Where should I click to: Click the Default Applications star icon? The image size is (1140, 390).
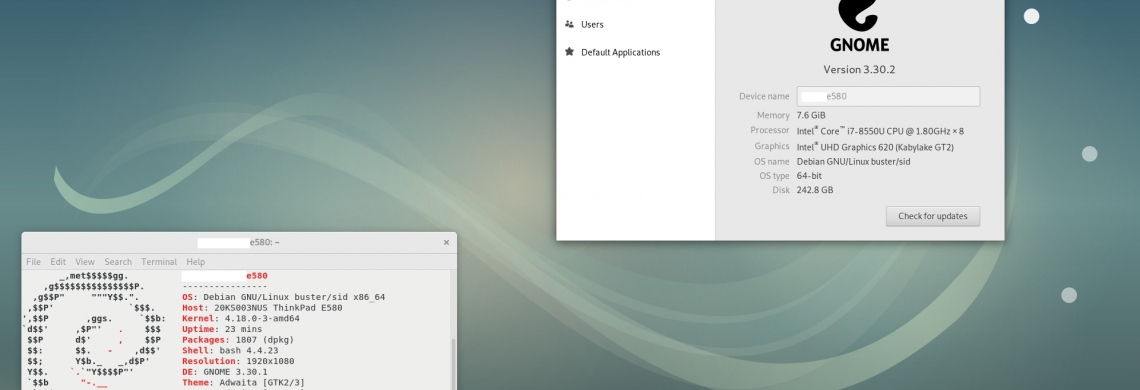click(x=569, y=52)
